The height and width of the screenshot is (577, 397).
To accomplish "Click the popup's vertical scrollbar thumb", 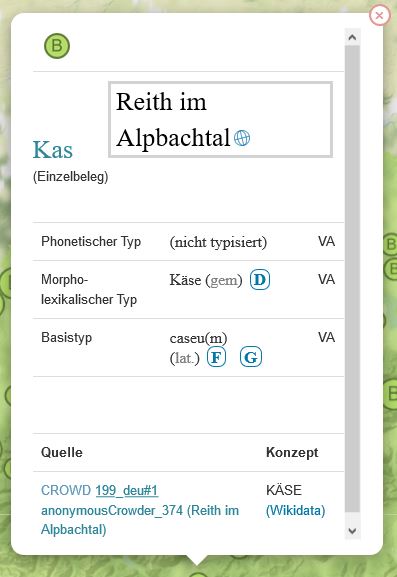I will point(352,279).
